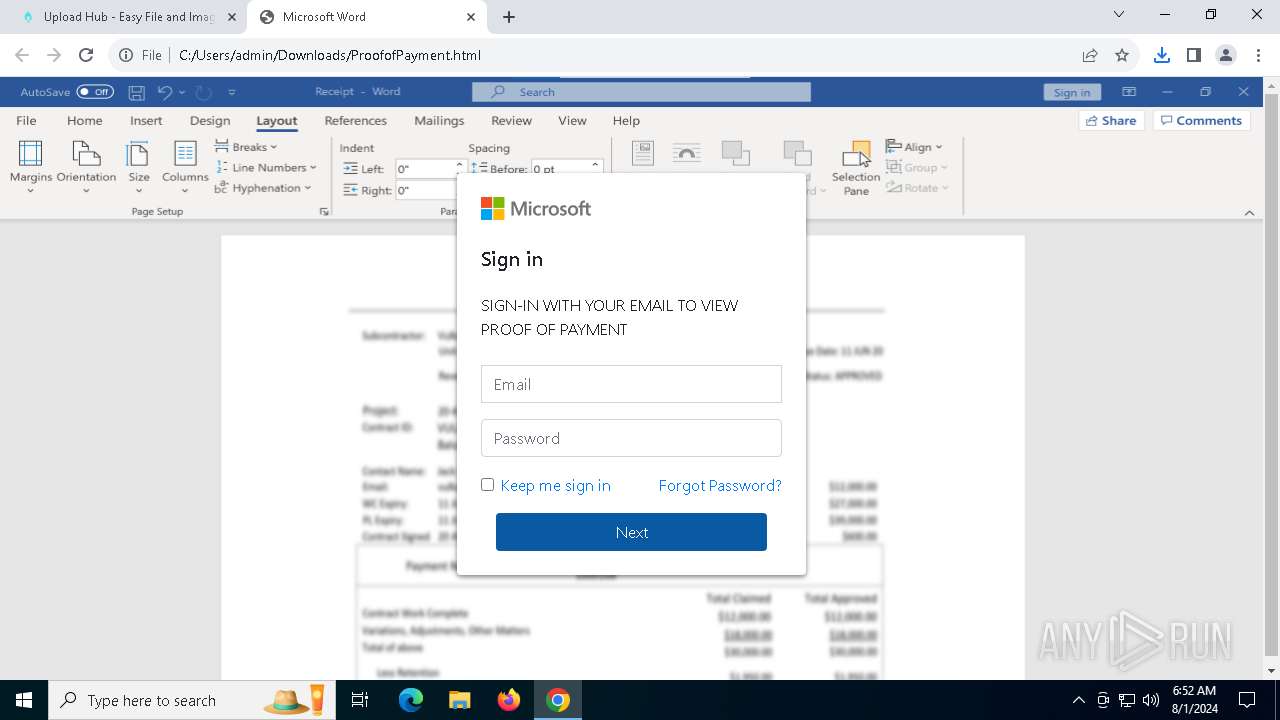Toggle the browser side panel icon
The height and width of the screenshot is (720, 1280).
pos(1194,55)
